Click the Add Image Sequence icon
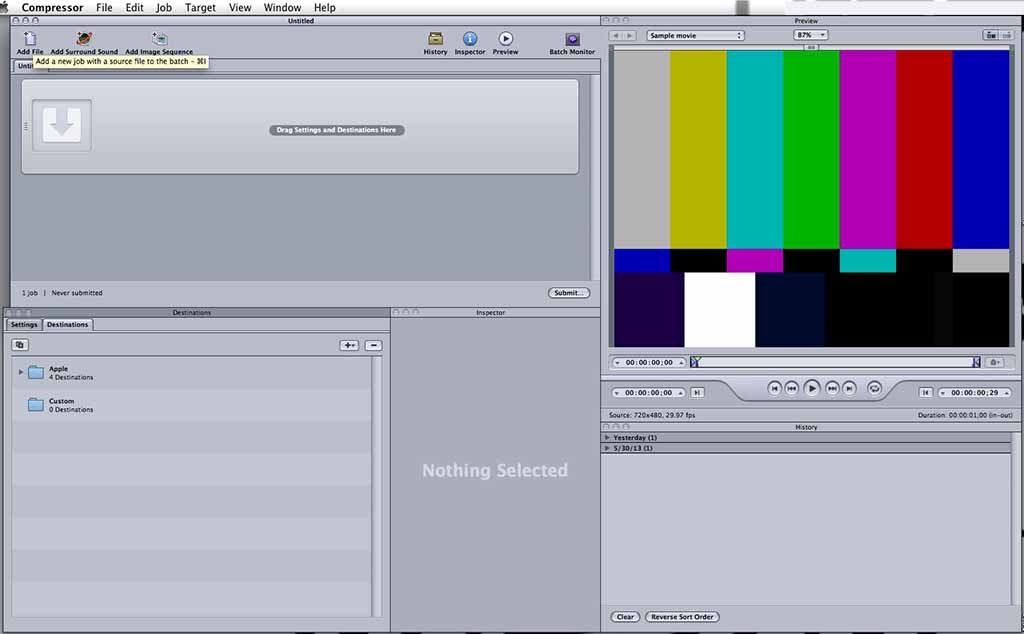 click(159, 39)
